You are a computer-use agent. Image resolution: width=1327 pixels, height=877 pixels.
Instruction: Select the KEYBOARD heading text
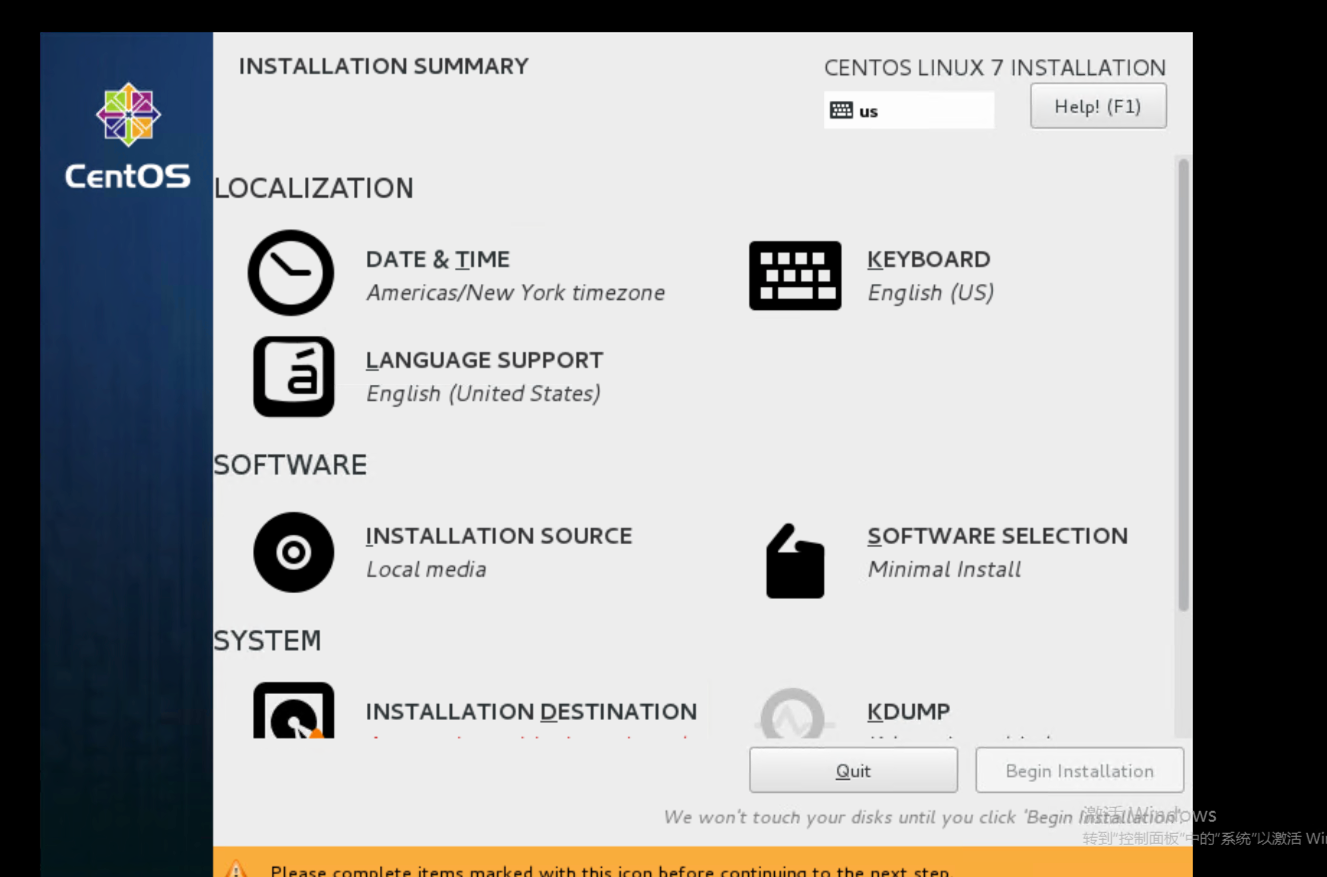click(x=928, y=260)
